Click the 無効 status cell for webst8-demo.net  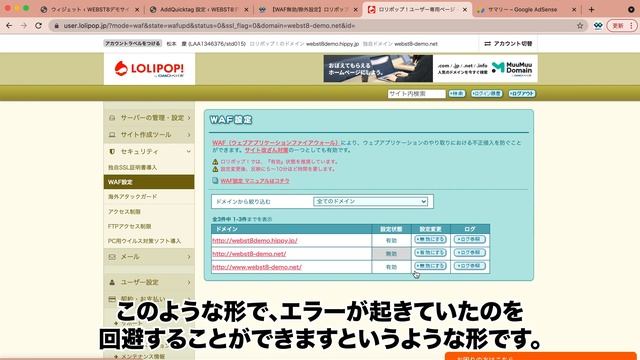coord(391,254)
